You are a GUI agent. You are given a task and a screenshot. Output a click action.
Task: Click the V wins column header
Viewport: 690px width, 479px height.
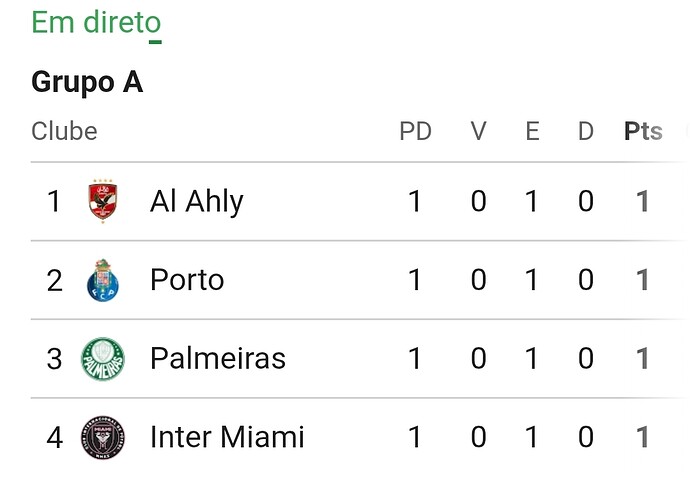pyautogui.click(x=478, y=131)
